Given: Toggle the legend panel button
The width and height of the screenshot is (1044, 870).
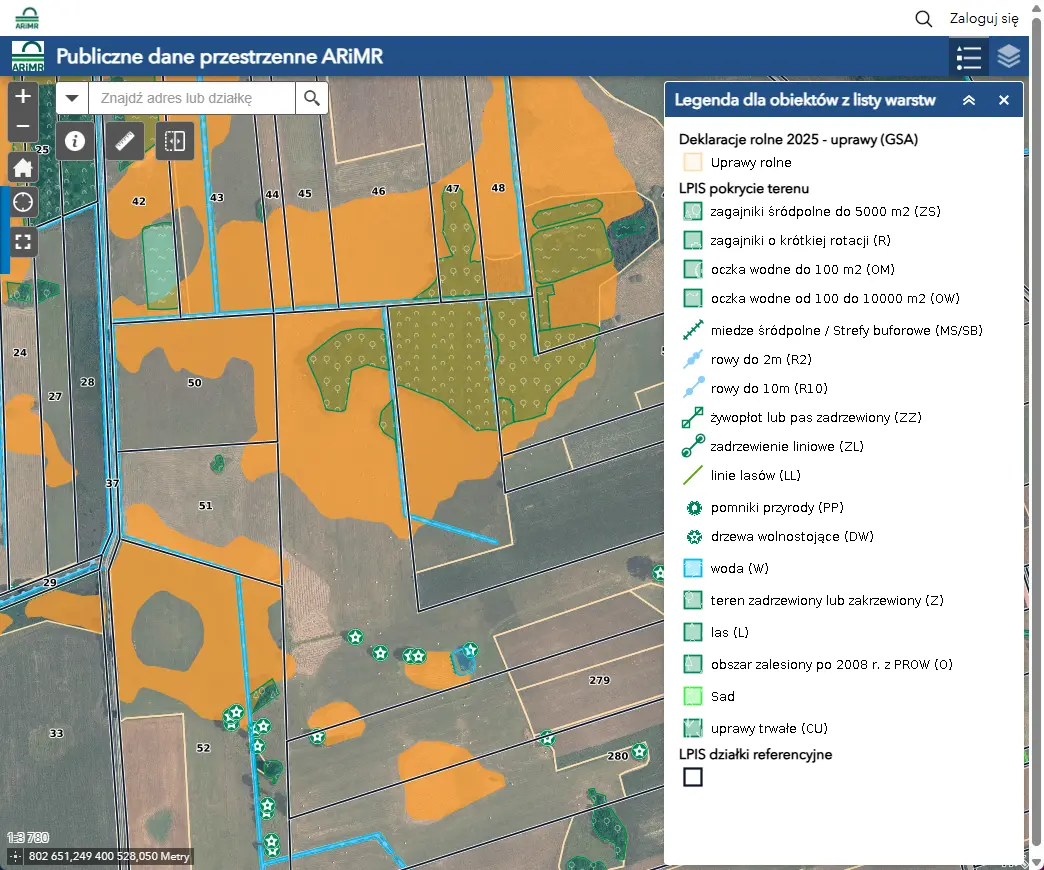Looking at the screenshot, I should tap(968, 57).
